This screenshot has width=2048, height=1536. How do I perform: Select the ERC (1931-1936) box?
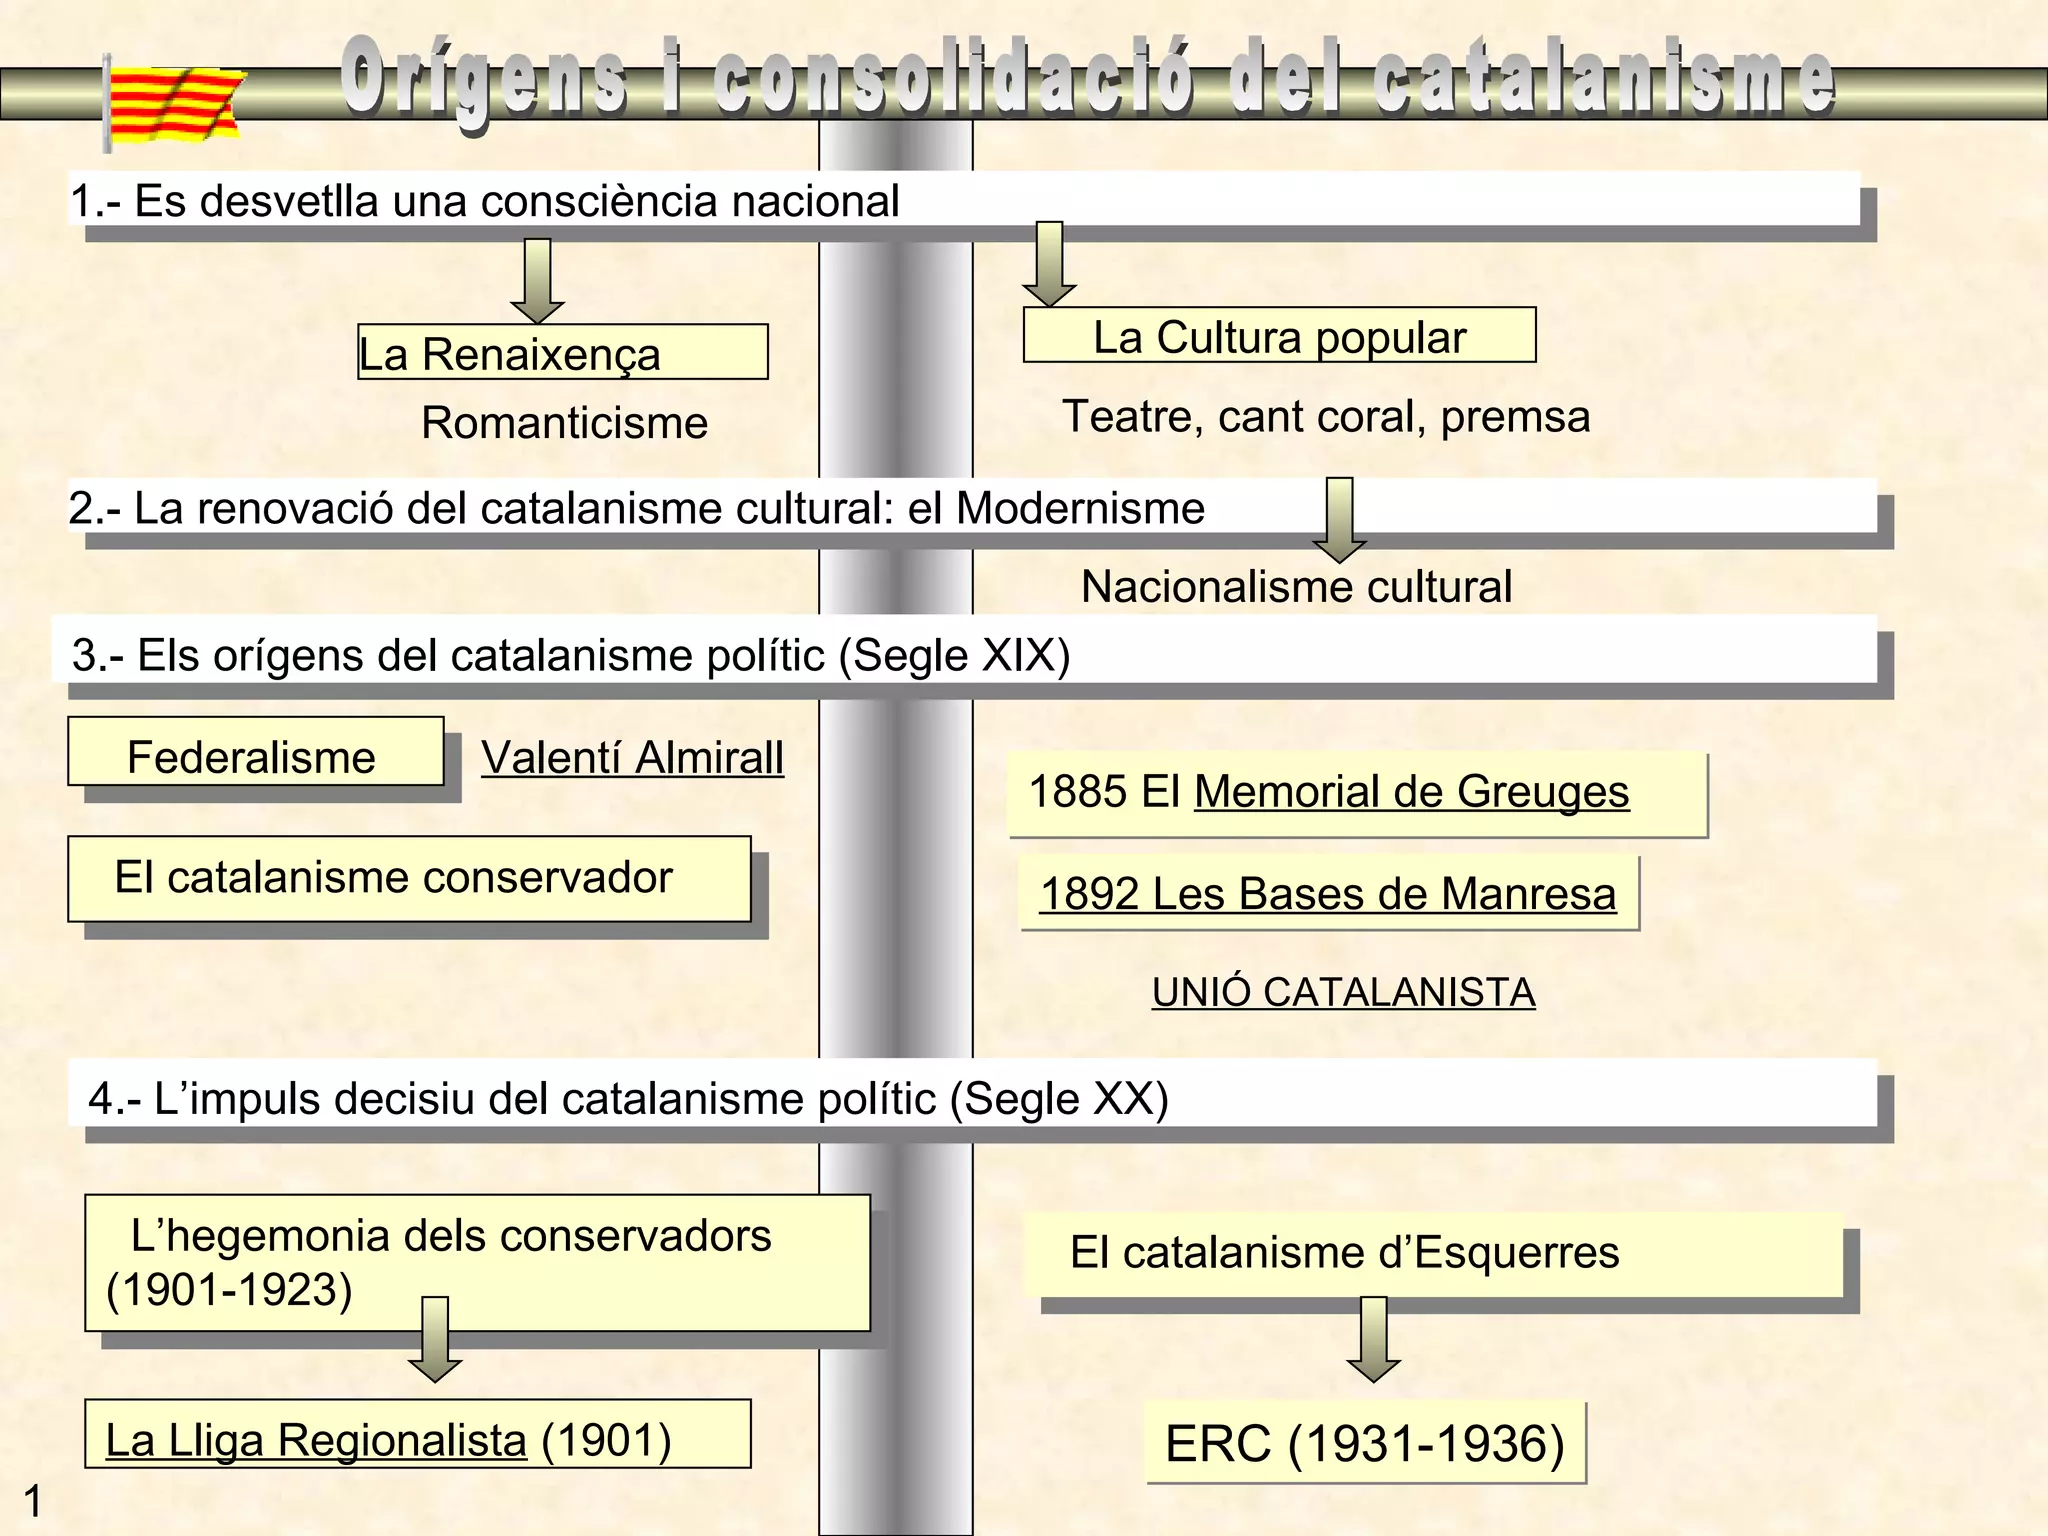[x=1365, y=1444]
